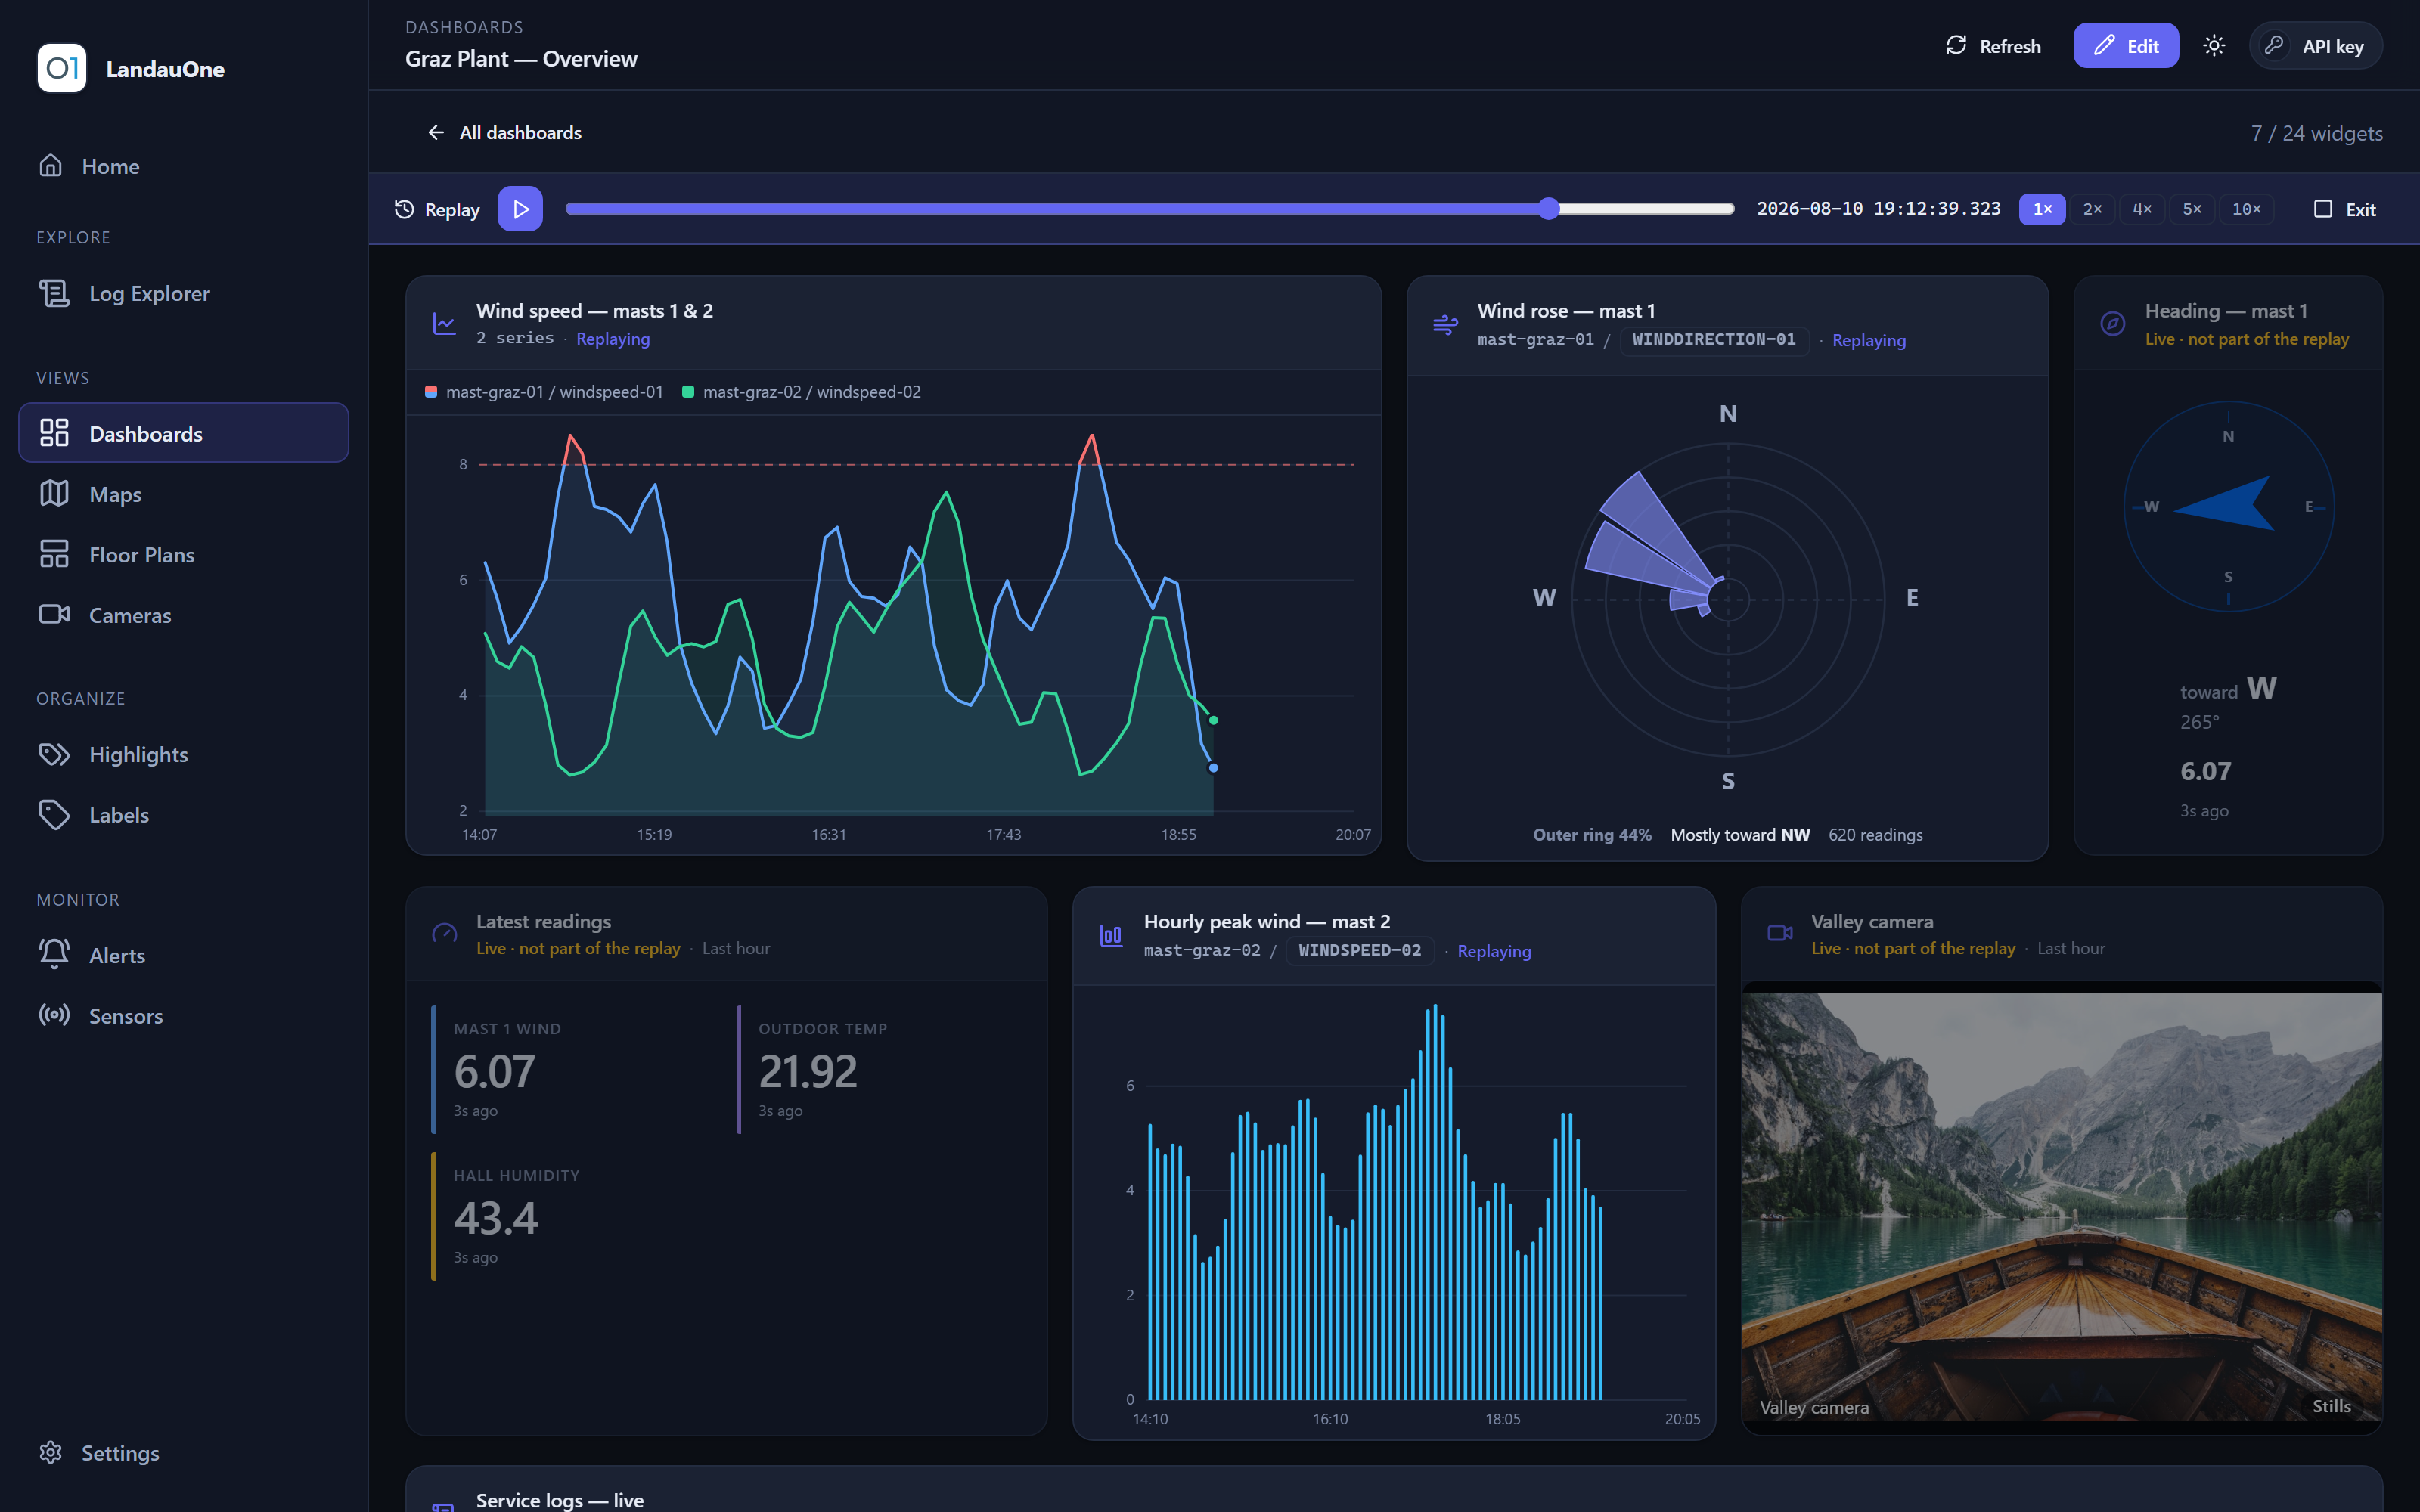Click the Stills label on camera

tap(2331, 1406)
